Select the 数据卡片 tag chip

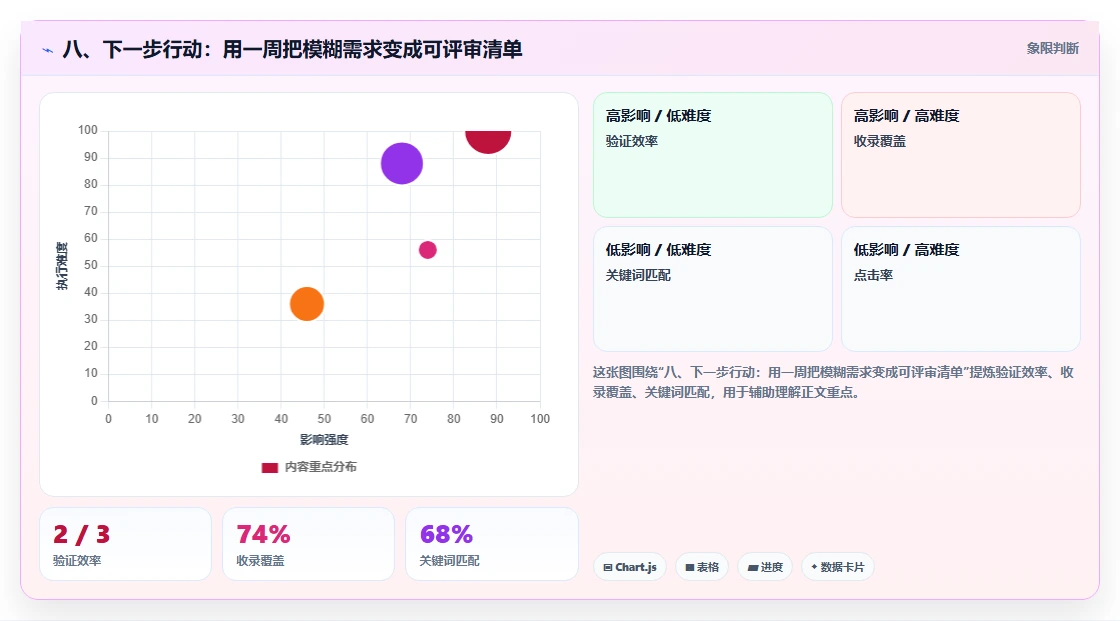coord(838,567)
